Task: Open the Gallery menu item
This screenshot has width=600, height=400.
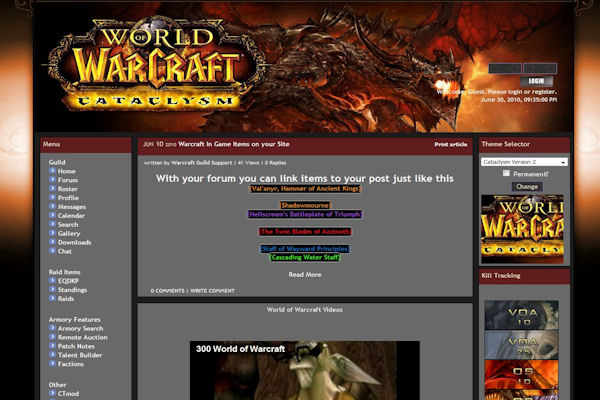Action: [x=69, y=233]
